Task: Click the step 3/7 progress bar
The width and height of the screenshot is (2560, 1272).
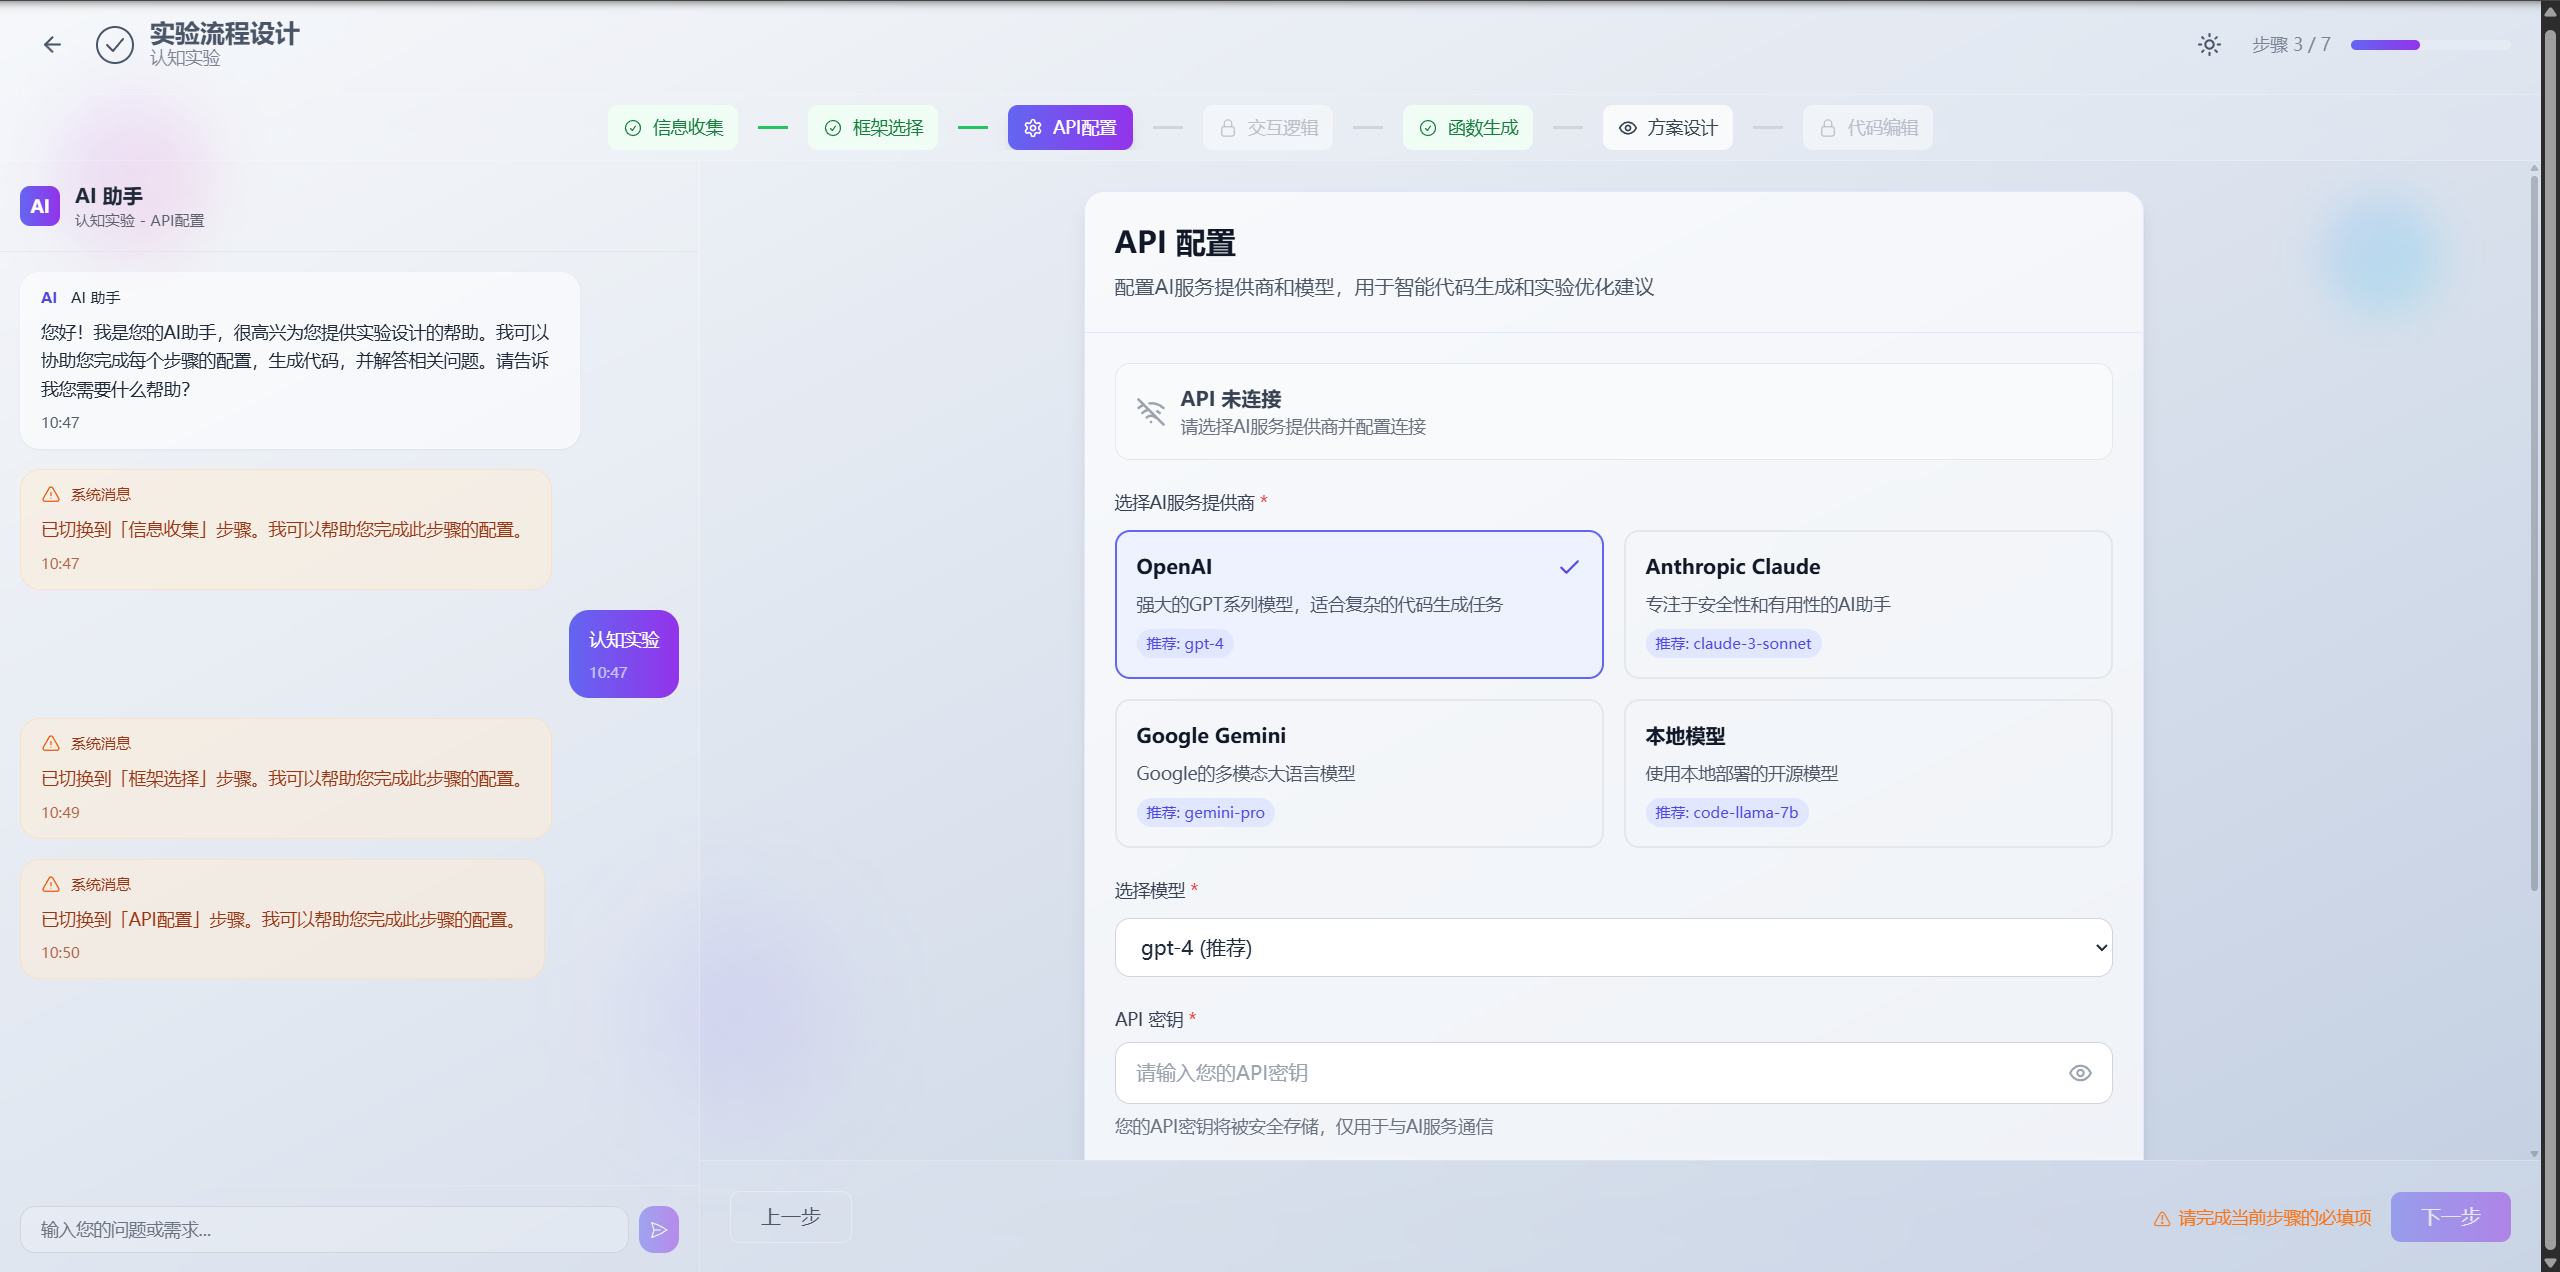Action: [x=2430, y=45]
